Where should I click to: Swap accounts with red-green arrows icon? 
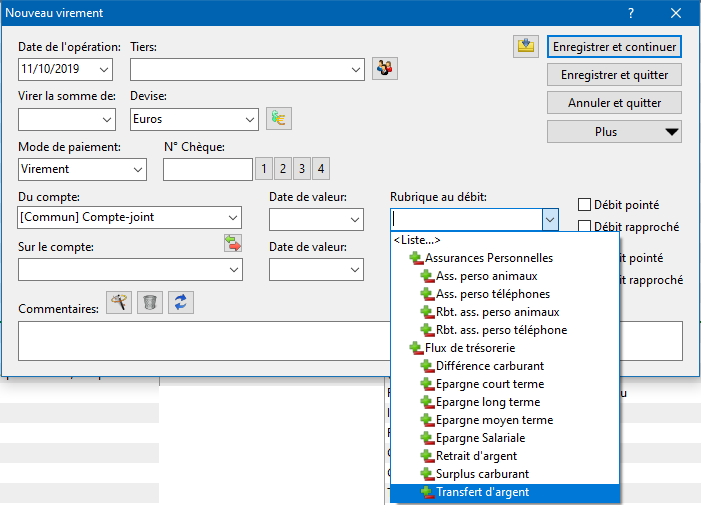[x=233, y=243]
